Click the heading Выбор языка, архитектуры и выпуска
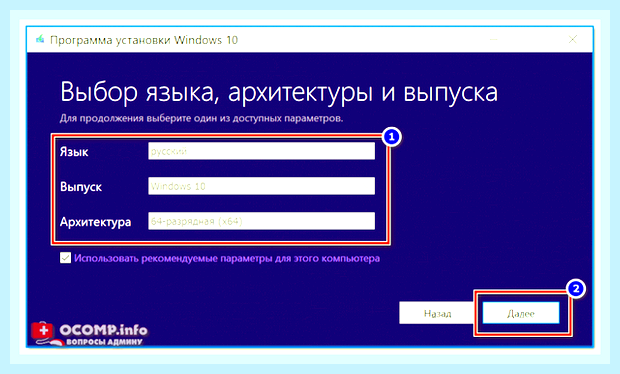Viewport: 620px width, 374px height. pos(279,93)
